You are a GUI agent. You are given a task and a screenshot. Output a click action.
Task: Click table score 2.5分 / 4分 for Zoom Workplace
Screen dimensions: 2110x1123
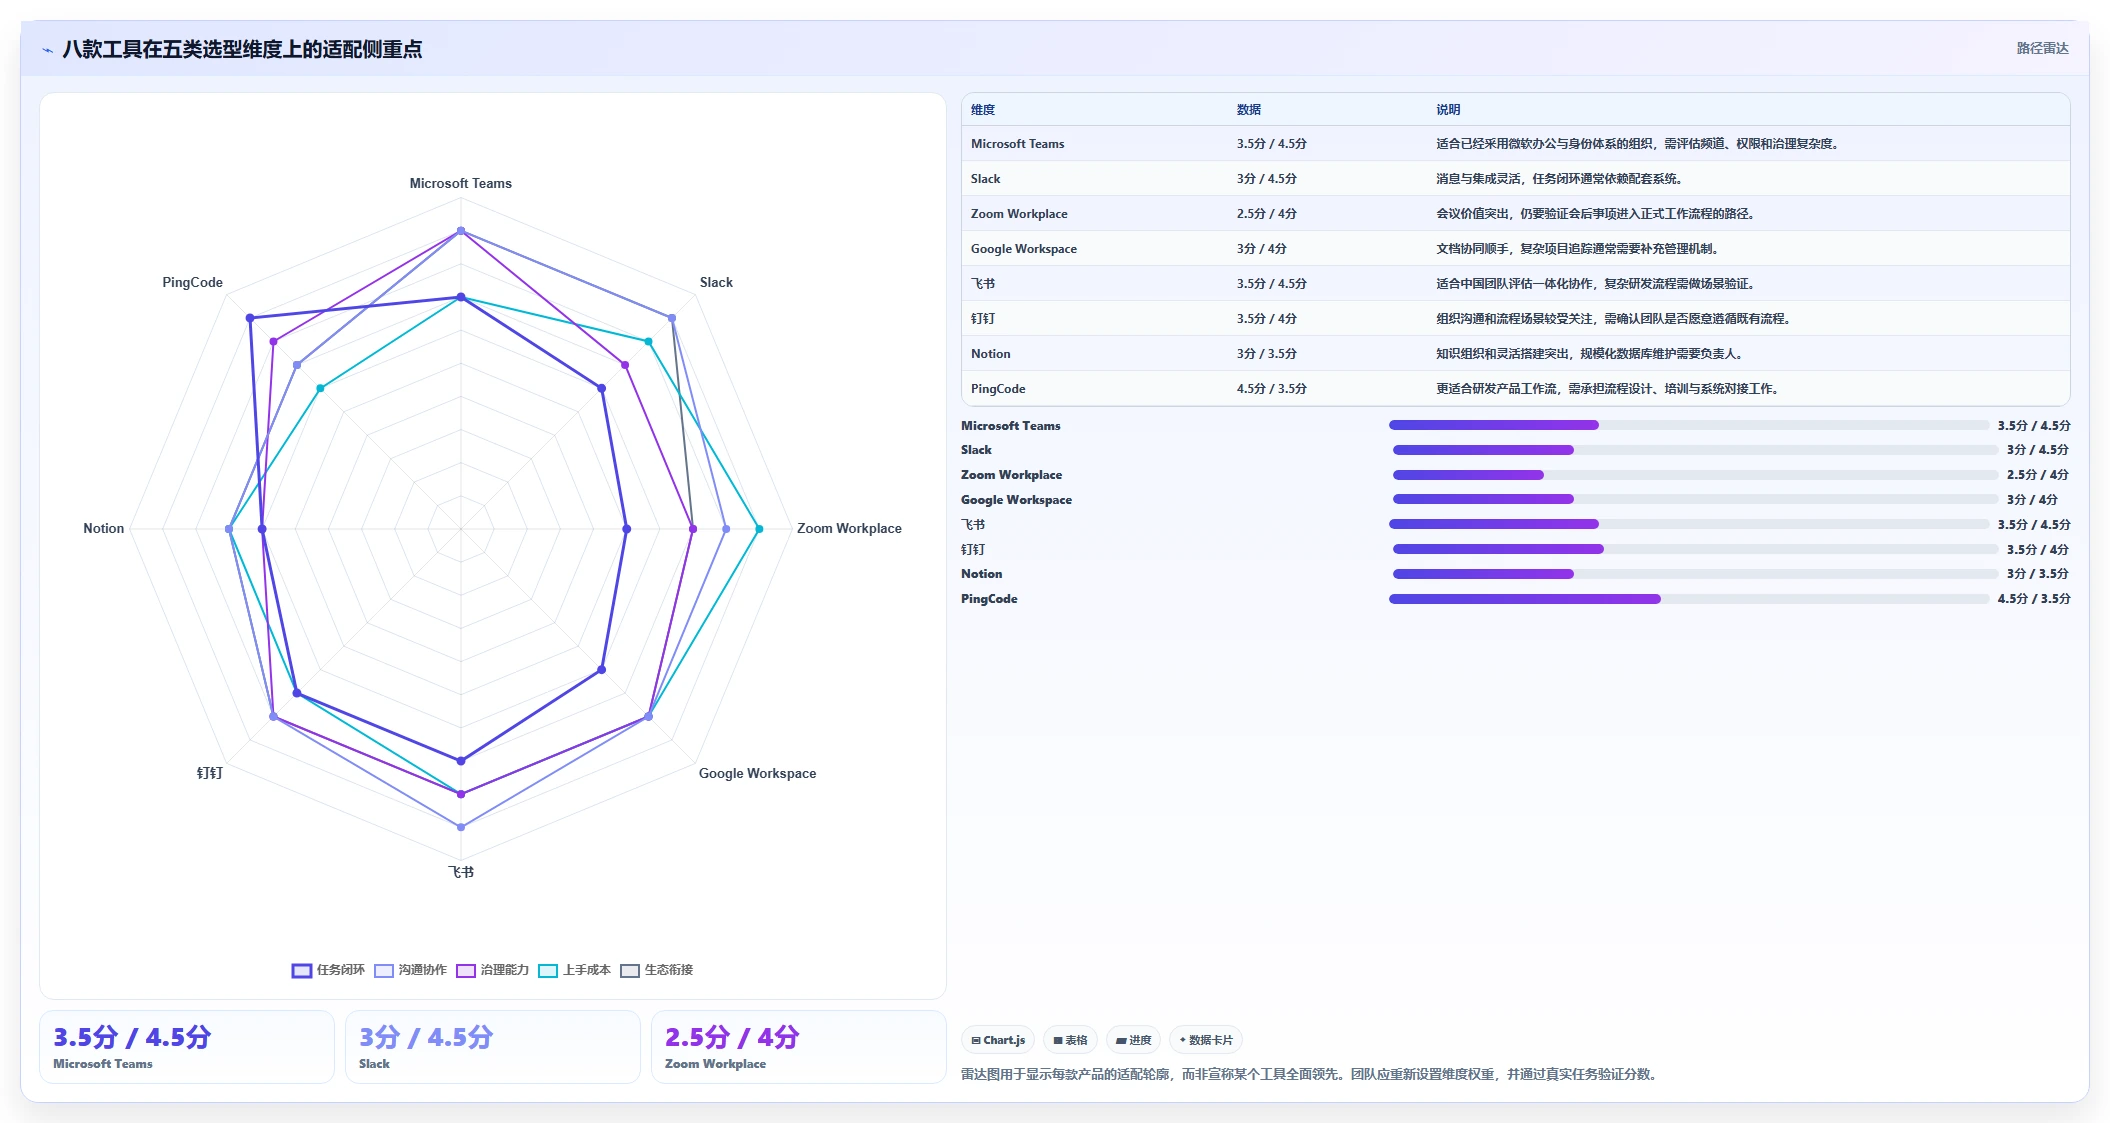point(1266,214)
